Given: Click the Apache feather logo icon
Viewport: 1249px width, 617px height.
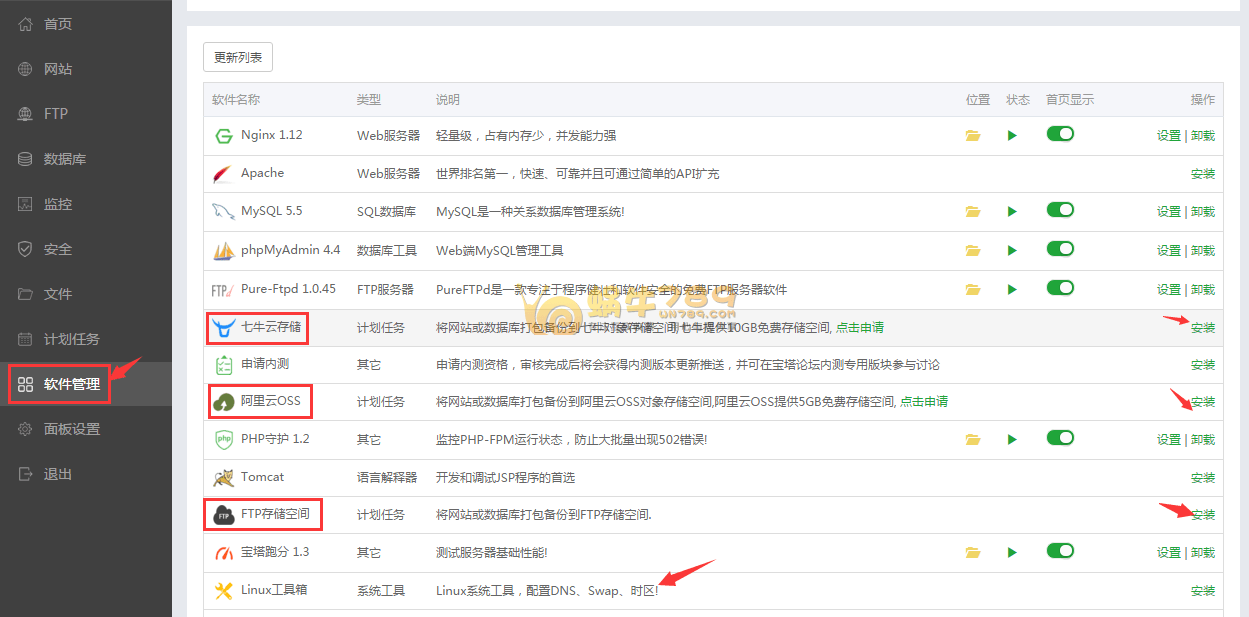Looking at the screenshot, I should coord(223,174).
